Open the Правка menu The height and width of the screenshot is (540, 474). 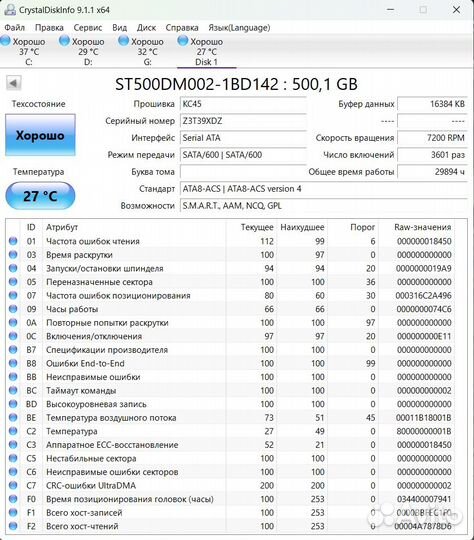pyautogui.click(x=49, y=28)
